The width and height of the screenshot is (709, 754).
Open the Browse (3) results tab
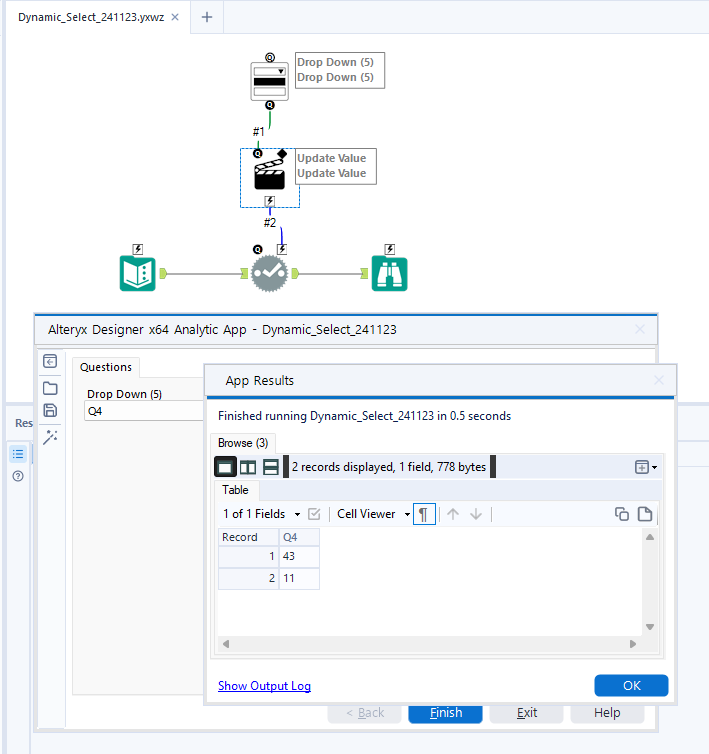(x=243, y=443)
